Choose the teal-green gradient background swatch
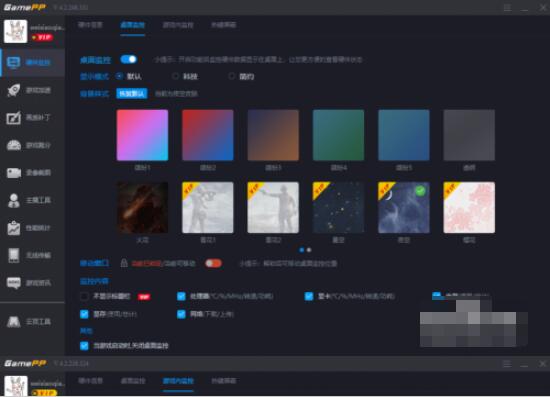550x397 pixels. pos(338,135)
